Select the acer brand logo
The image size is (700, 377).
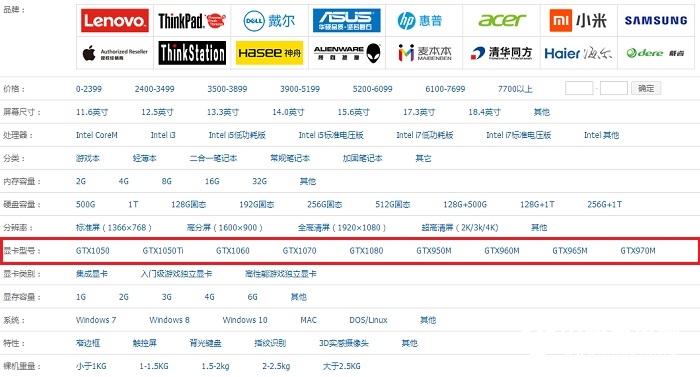[x=502, y=20]
